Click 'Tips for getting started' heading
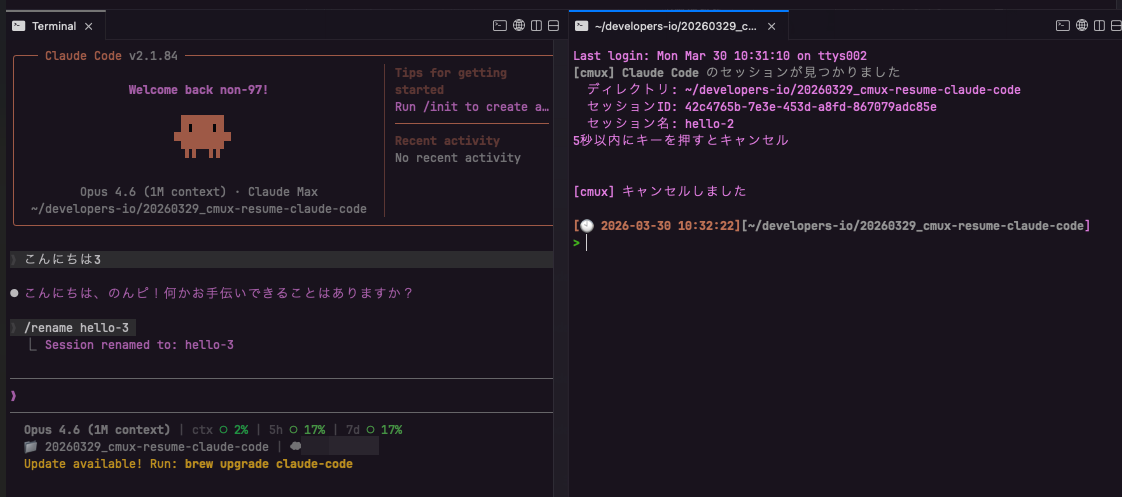 coord(451,82)
